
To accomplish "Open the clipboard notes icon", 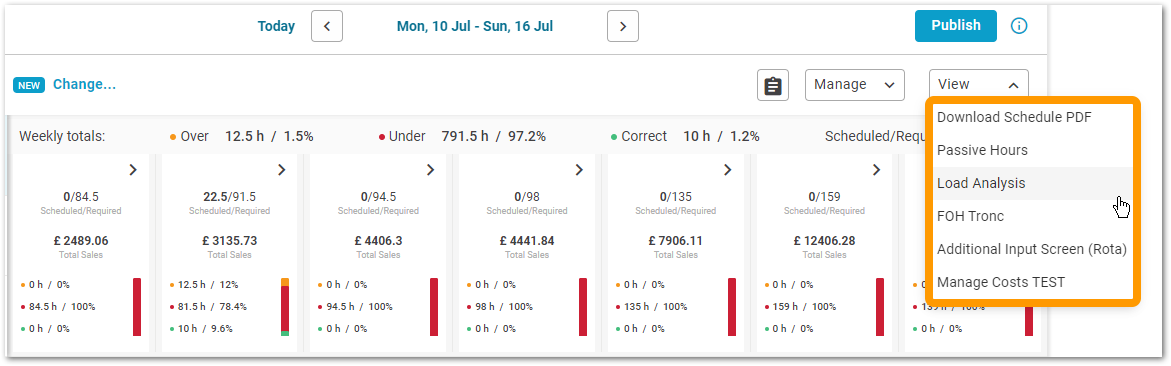I will click(x=773, y=85).
